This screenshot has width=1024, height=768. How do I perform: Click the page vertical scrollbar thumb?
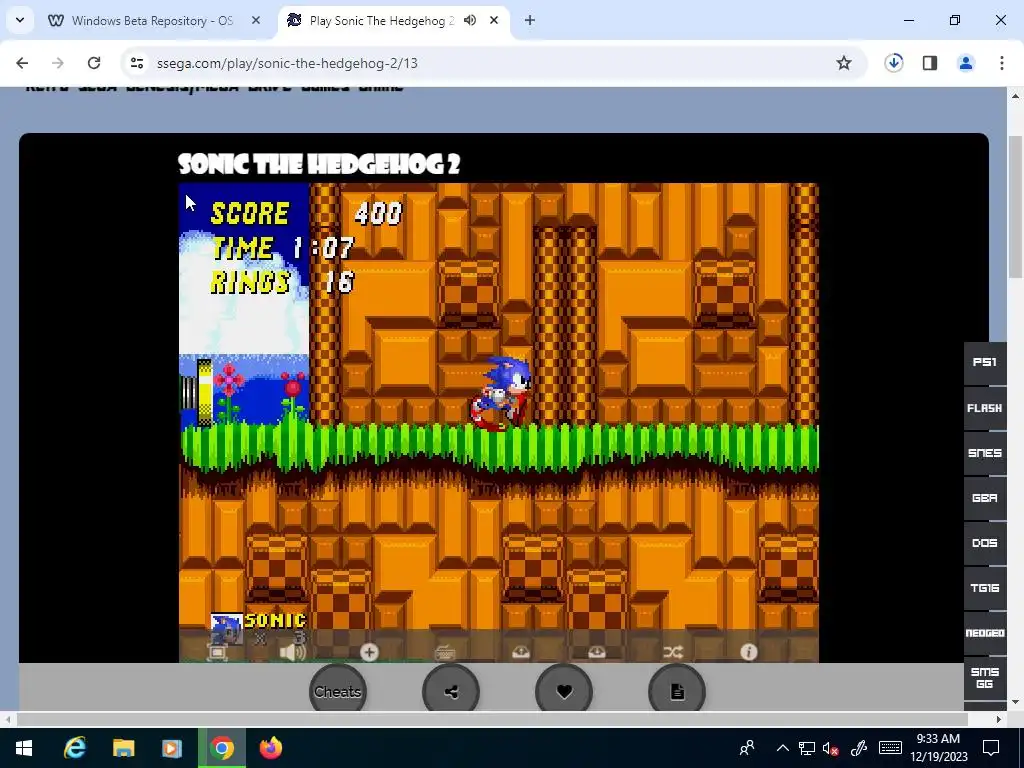(x=1016, y=206)
